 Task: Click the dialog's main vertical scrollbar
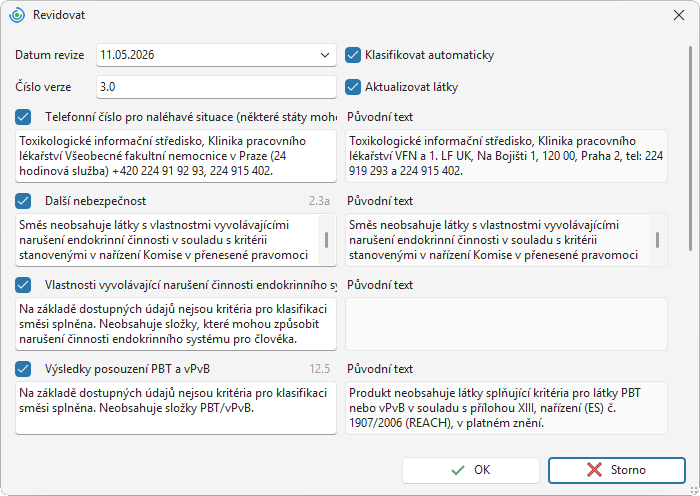tap(691, 147)
